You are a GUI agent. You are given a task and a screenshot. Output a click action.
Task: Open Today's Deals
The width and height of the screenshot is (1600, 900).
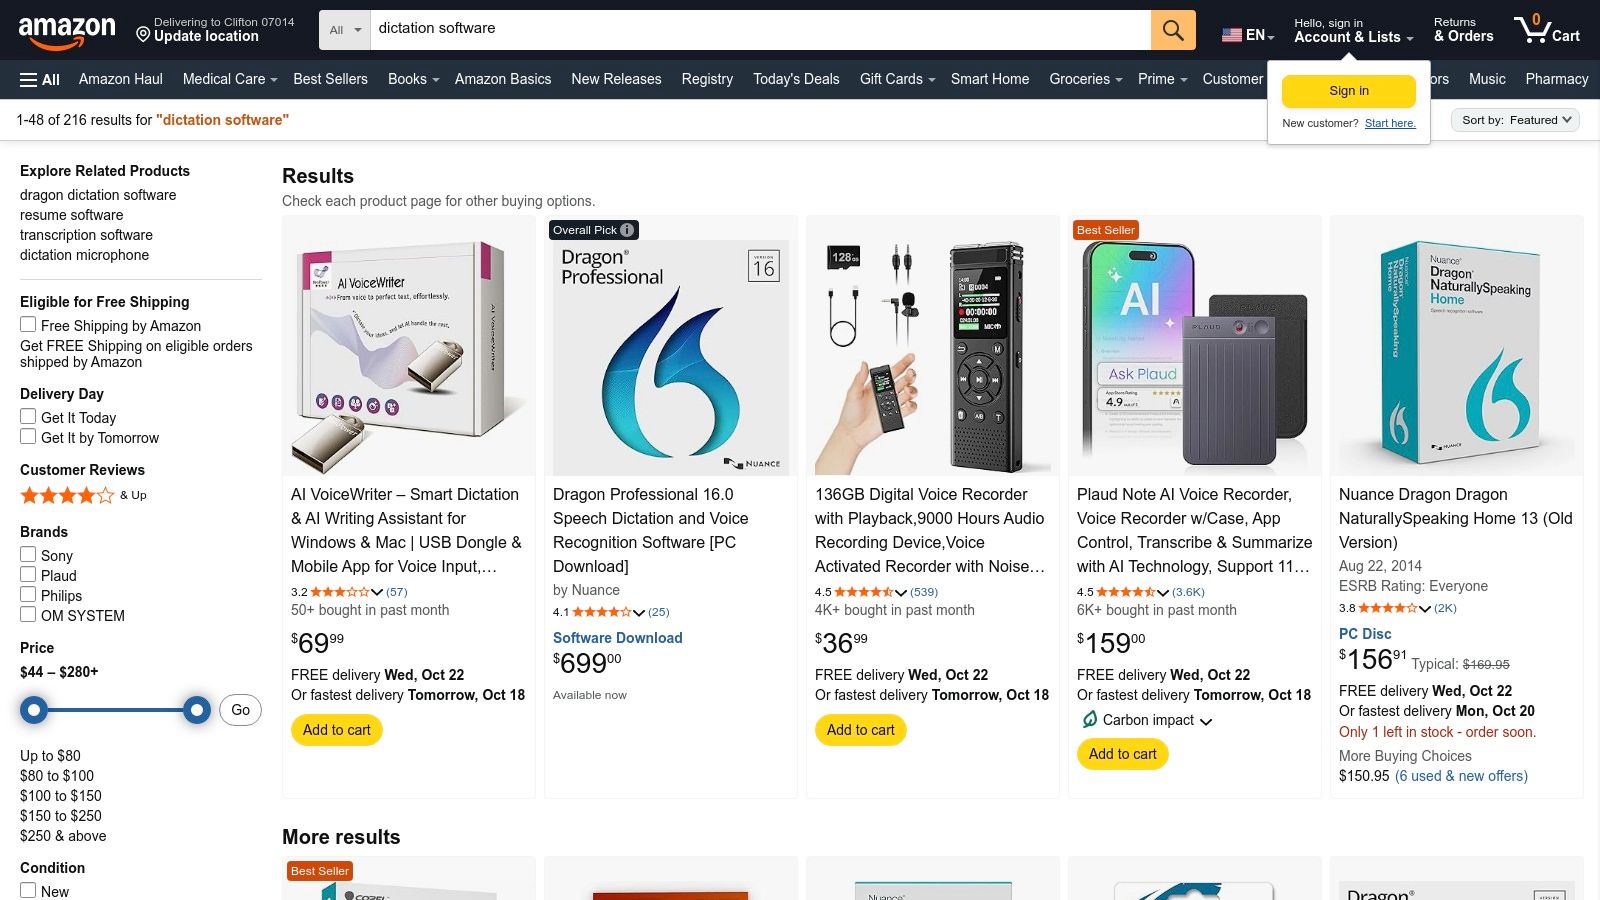pyautogui.click(x=796, y=79)
